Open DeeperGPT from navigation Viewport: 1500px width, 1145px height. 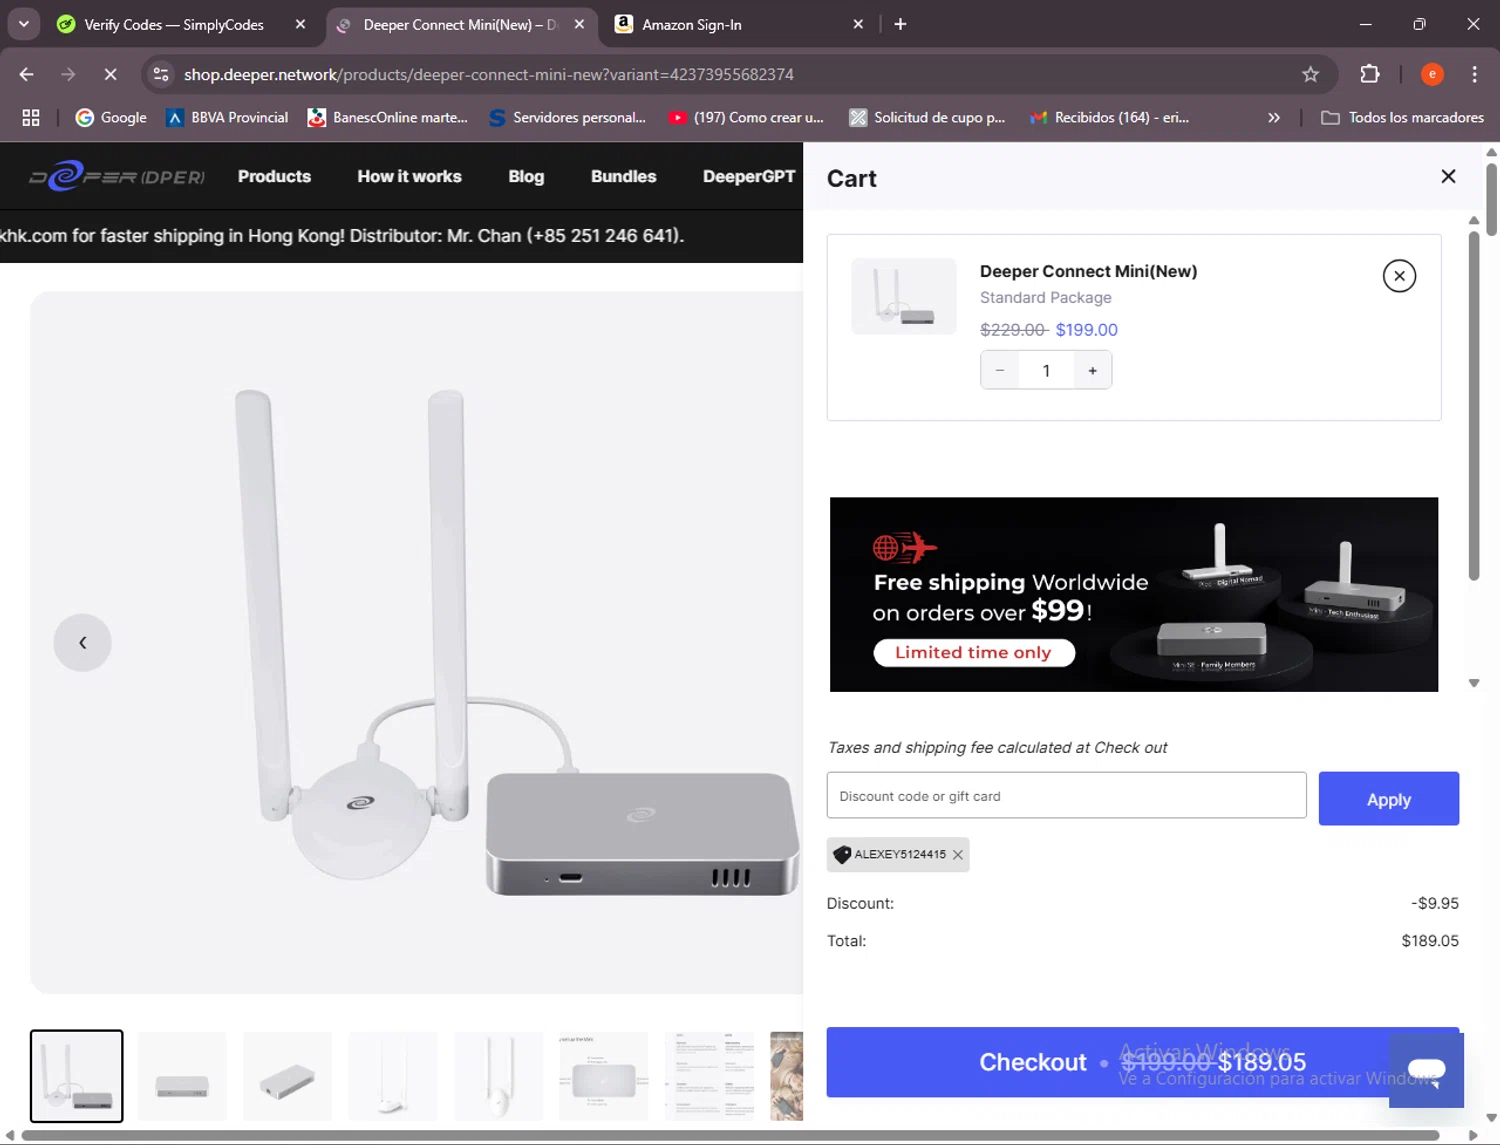(749, 177)
